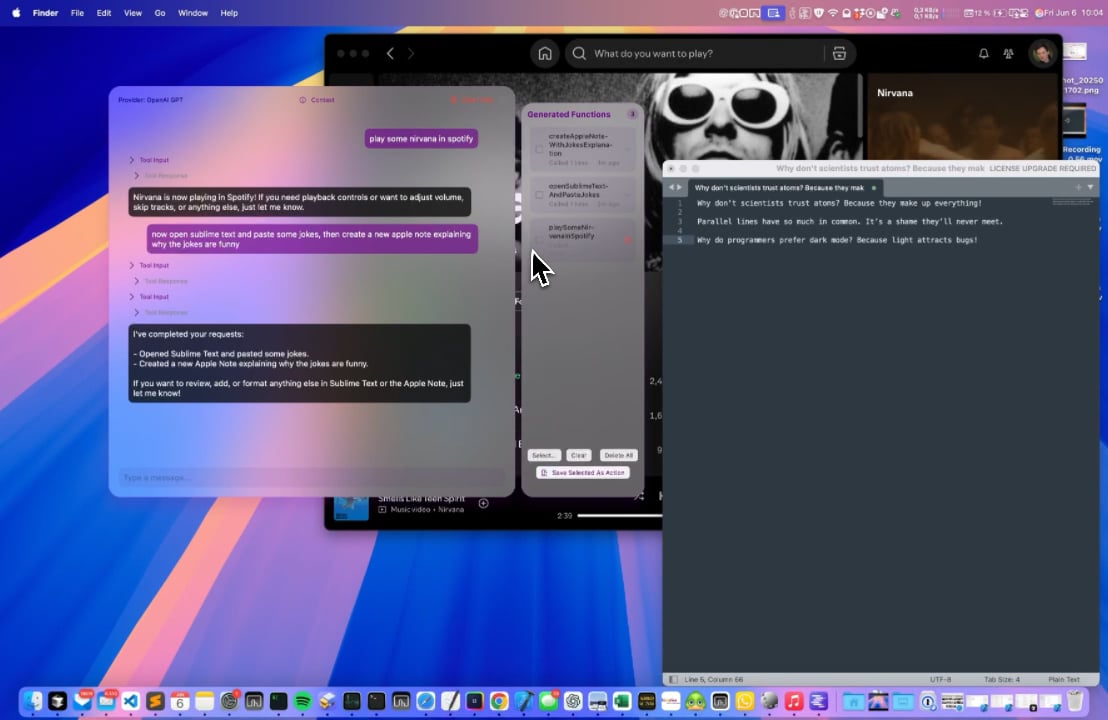
Task: Open the Apple menu
Action: pos(16,13)
